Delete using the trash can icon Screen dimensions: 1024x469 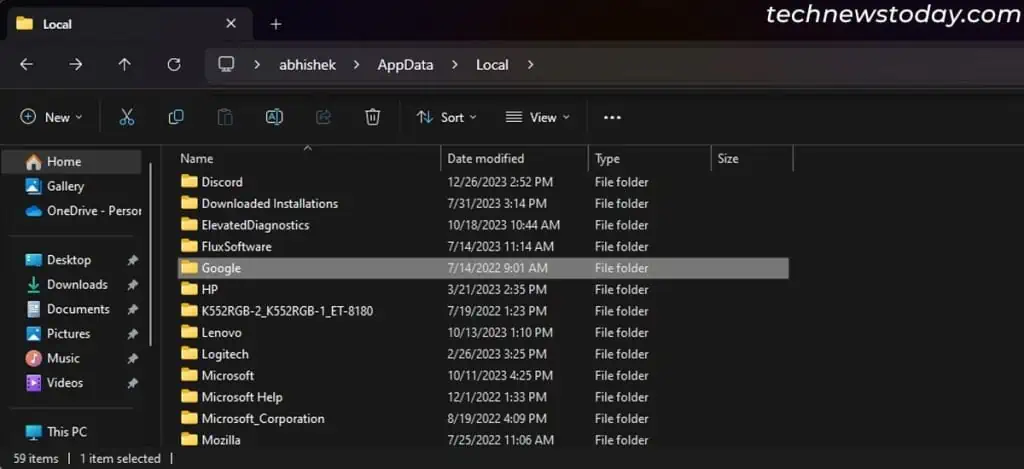pyautogui.click(x=372, y=117)
